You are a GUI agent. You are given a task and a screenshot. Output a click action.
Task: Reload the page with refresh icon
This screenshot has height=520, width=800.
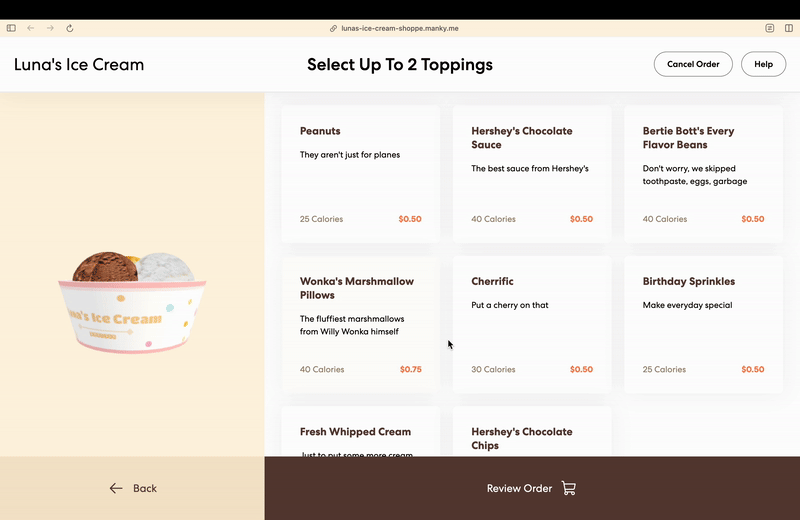click(70, 28)
